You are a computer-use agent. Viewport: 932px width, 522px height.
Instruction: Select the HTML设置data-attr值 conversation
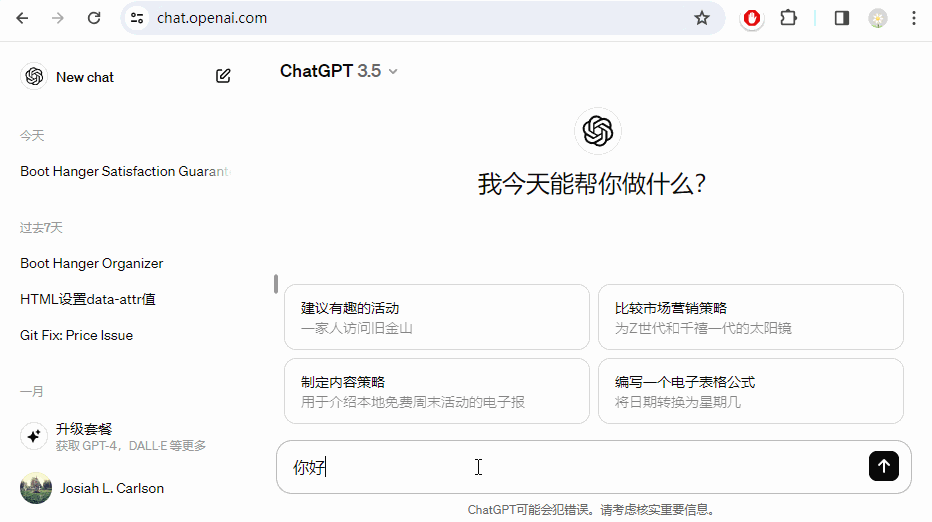[x=88, y=300]
